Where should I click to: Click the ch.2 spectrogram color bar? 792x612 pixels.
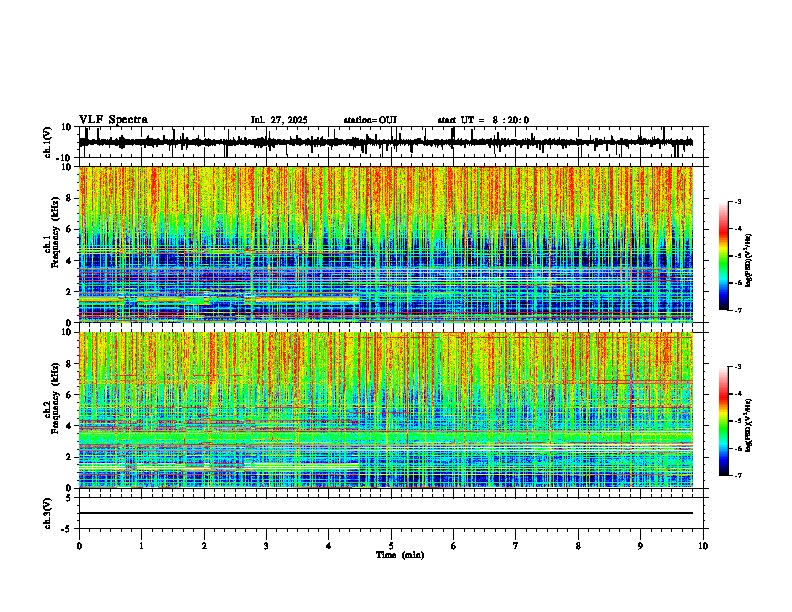723,421
